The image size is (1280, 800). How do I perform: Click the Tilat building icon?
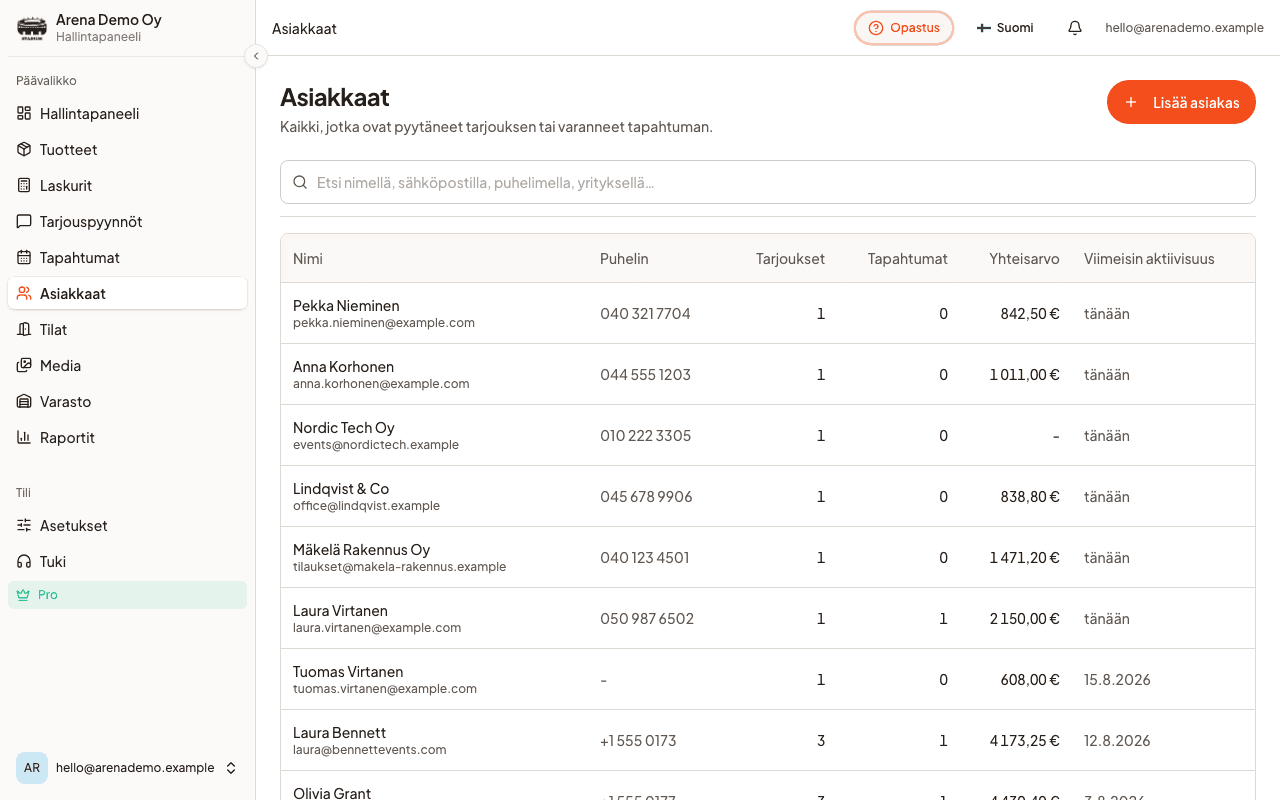pos(24,330)
